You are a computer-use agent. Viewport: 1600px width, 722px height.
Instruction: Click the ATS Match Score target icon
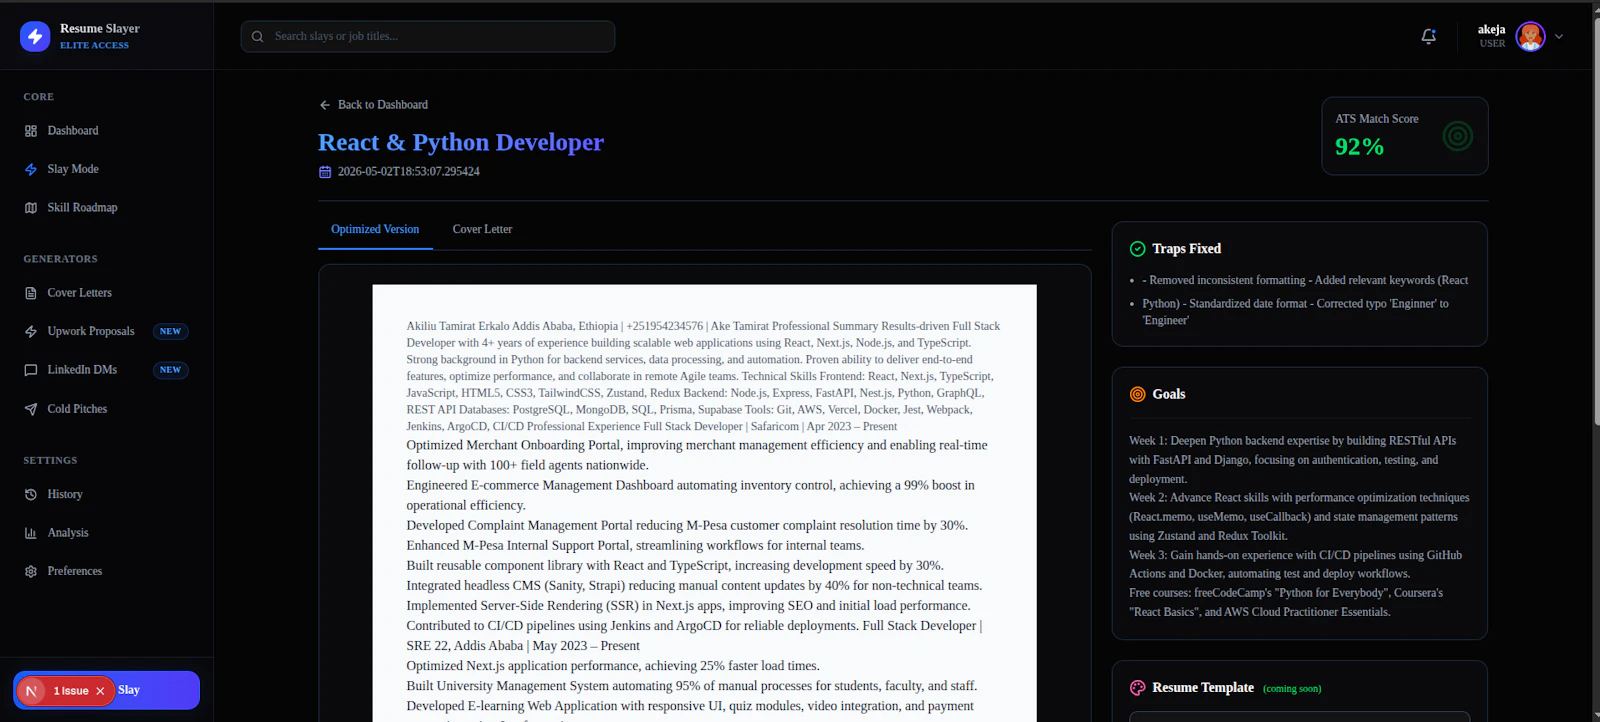coord(1458,136)
